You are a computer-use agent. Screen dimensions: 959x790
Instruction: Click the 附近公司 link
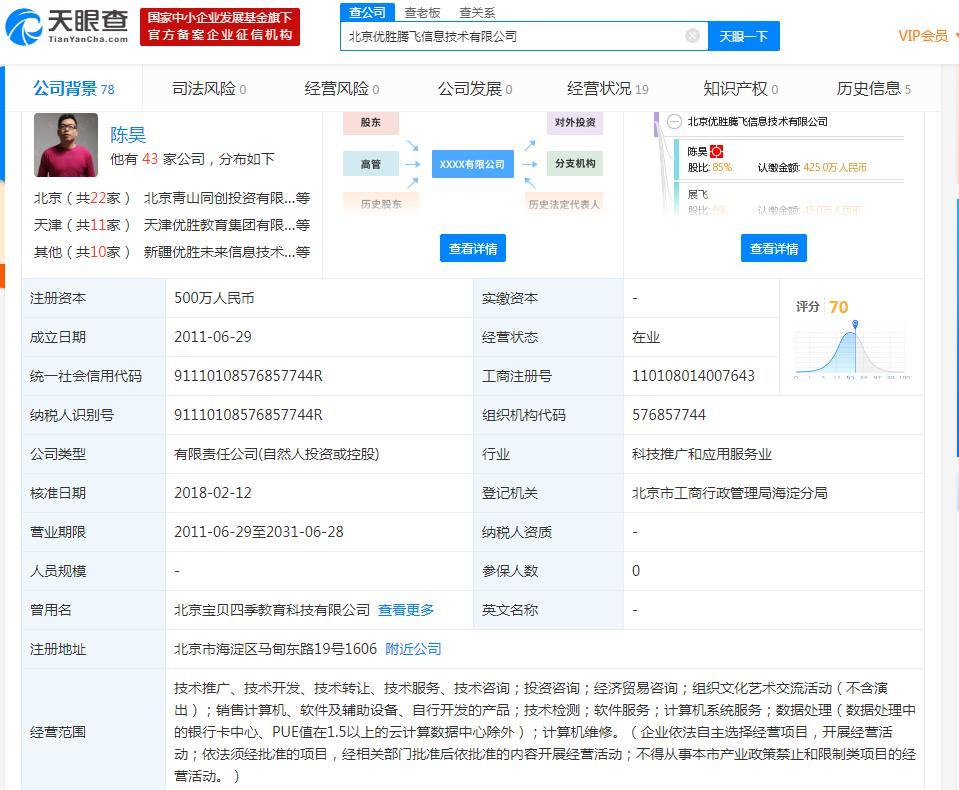[x=413, y=649]
